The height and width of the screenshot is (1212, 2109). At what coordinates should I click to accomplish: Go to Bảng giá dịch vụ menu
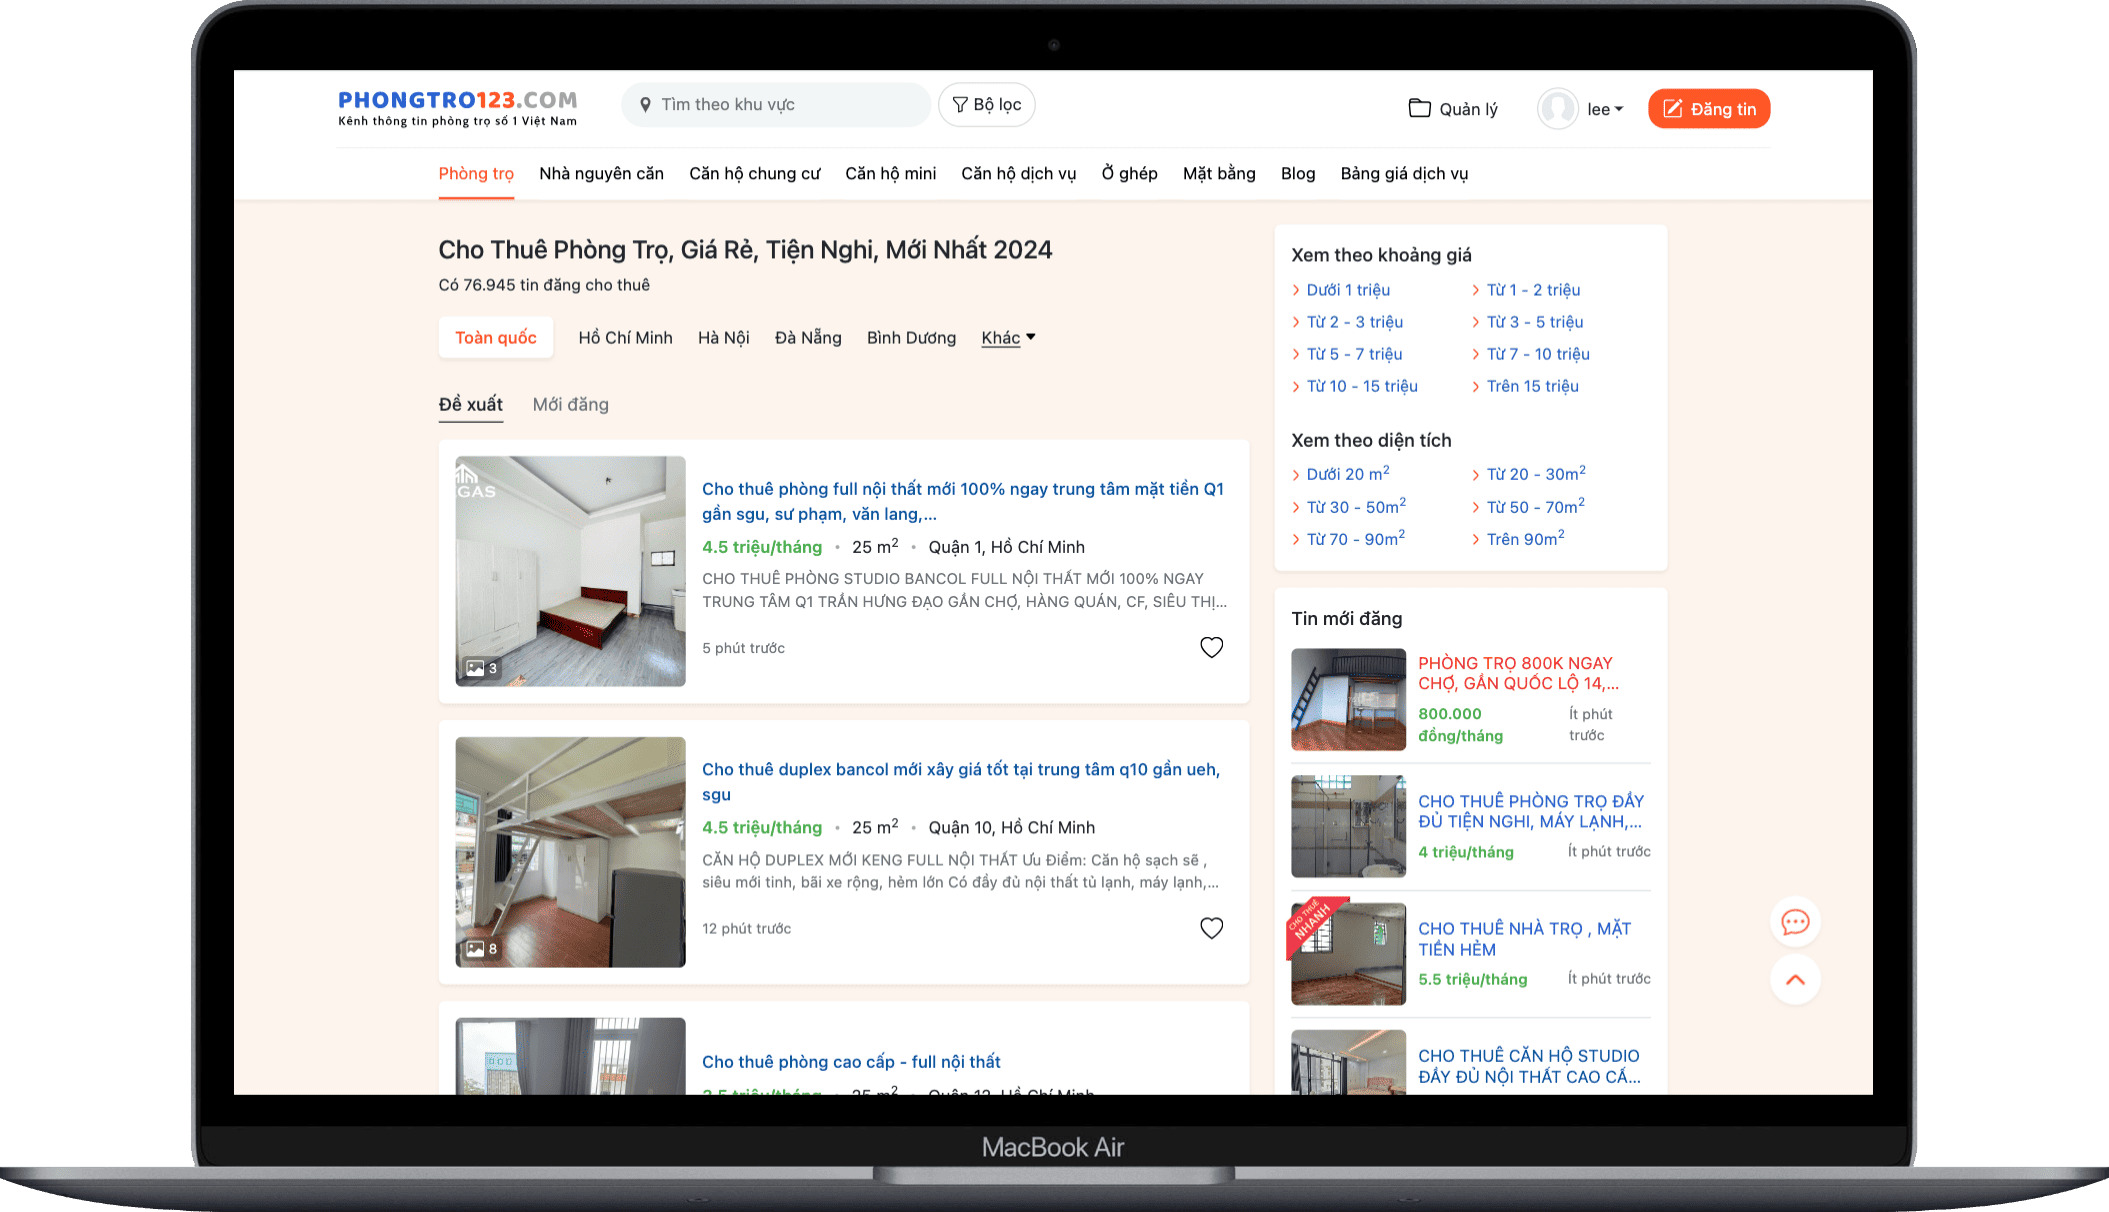(x=1404, y=174)
